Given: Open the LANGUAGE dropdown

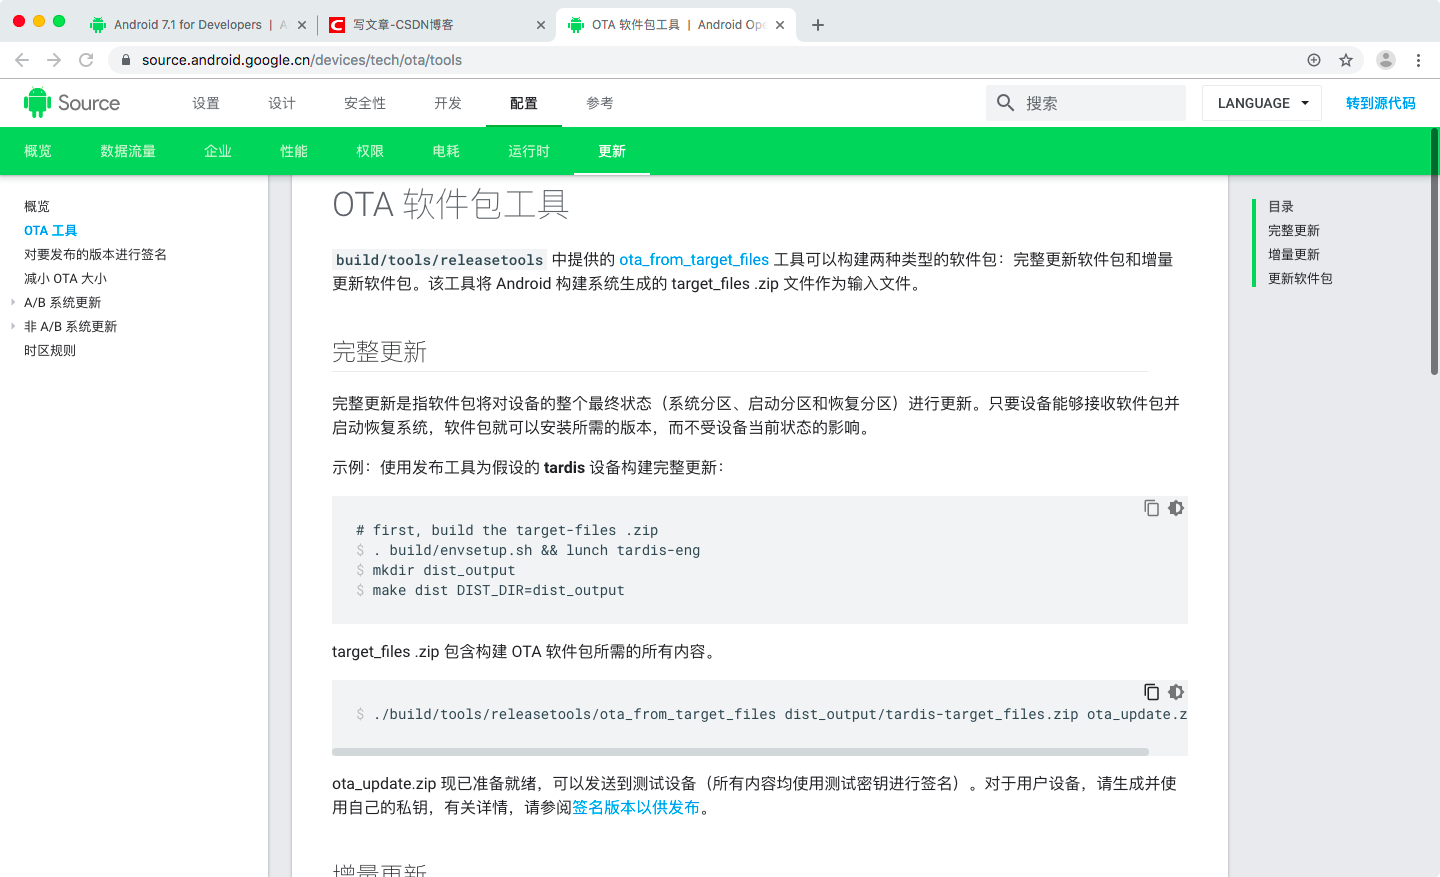Looking at the screenshot, I should click(1261, 103).
